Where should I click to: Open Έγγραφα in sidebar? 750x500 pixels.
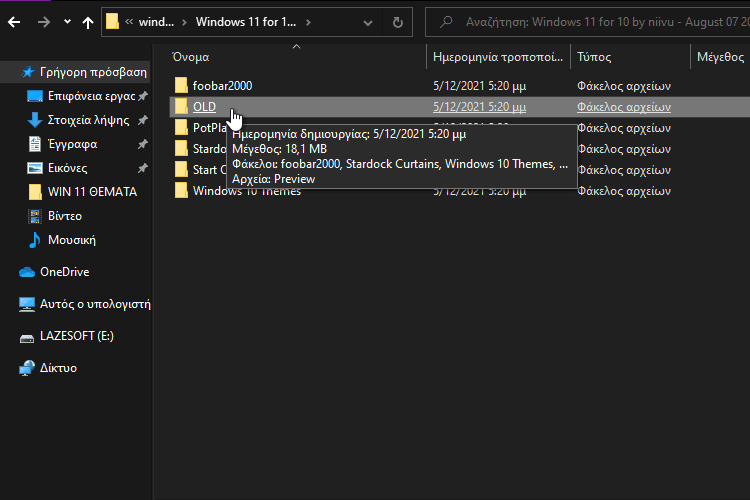(x=73, y=144)
